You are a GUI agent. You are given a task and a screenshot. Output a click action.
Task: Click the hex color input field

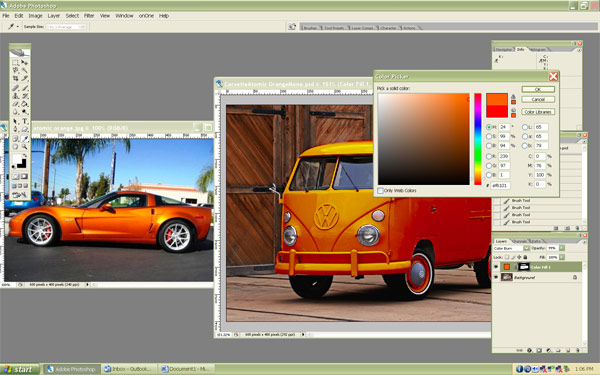[501, 185]
